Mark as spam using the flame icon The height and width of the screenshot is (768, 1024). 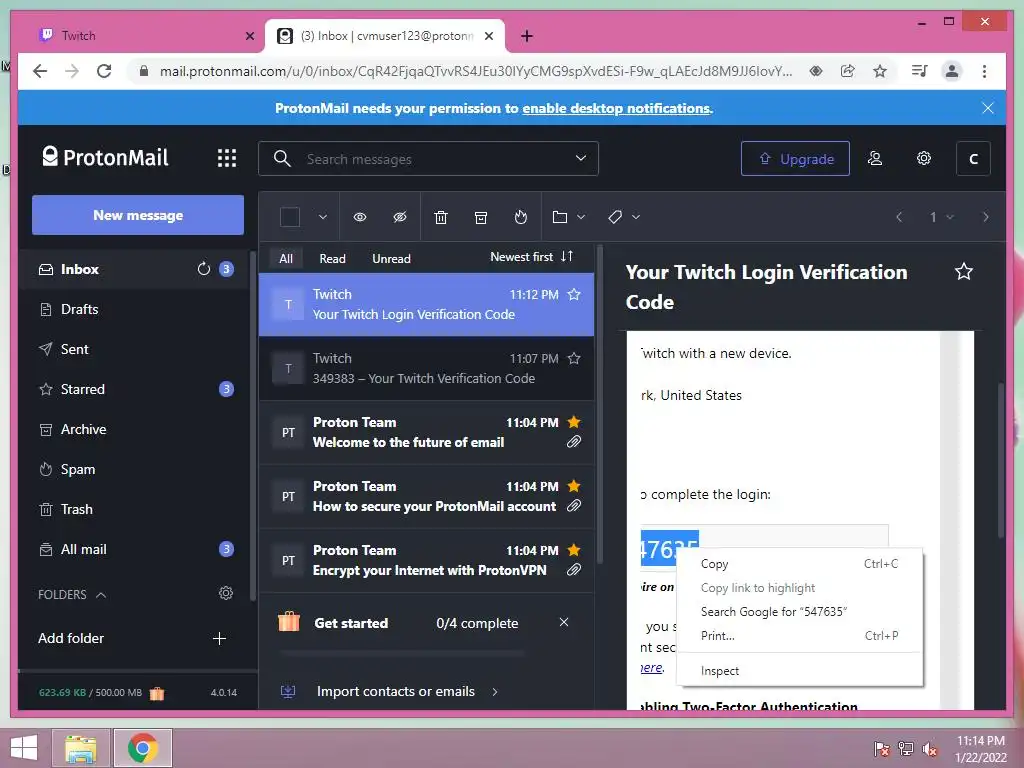tap(520, 217)
